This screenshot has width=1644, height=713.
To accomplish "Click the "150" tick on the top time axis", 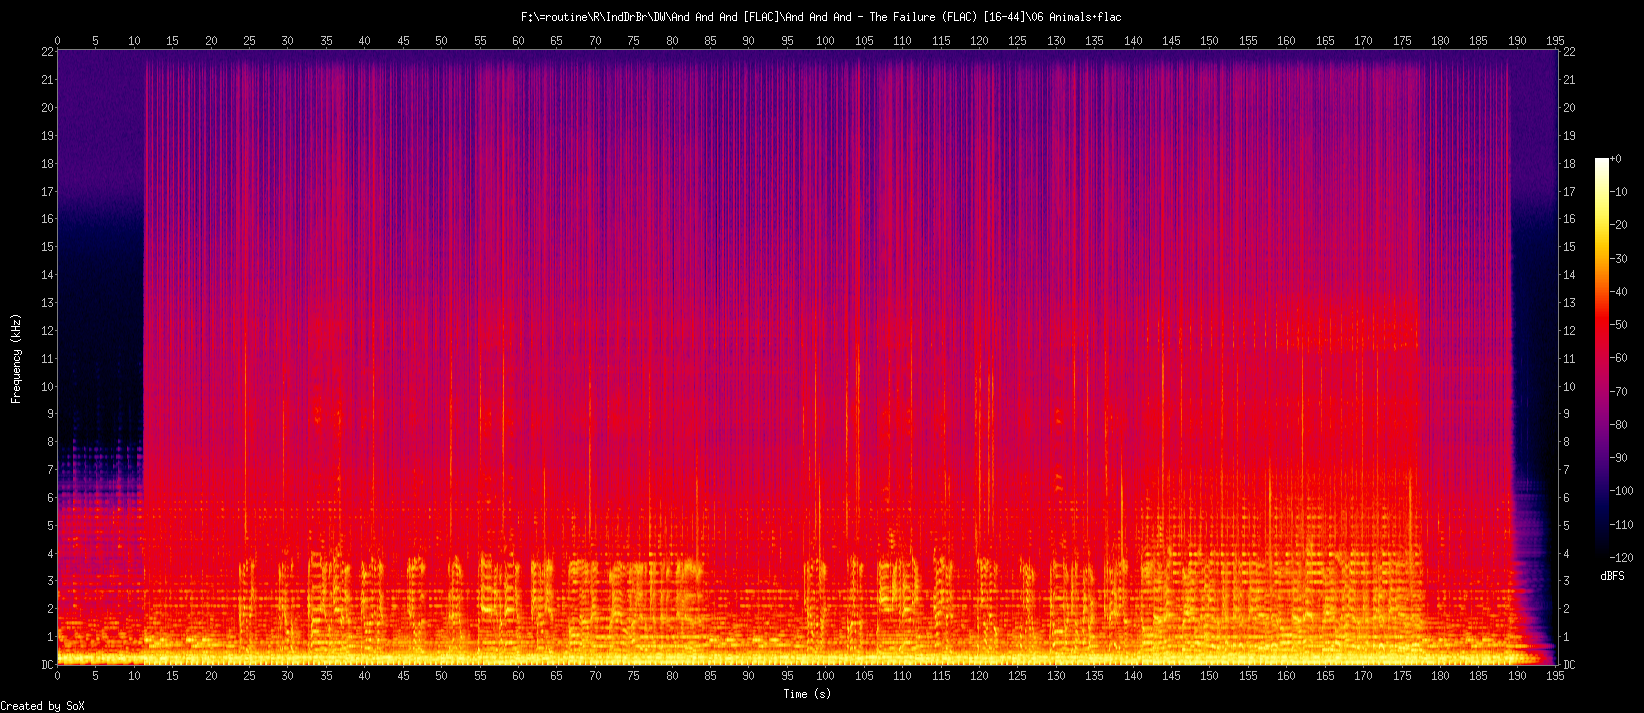I will (1210, 41).
